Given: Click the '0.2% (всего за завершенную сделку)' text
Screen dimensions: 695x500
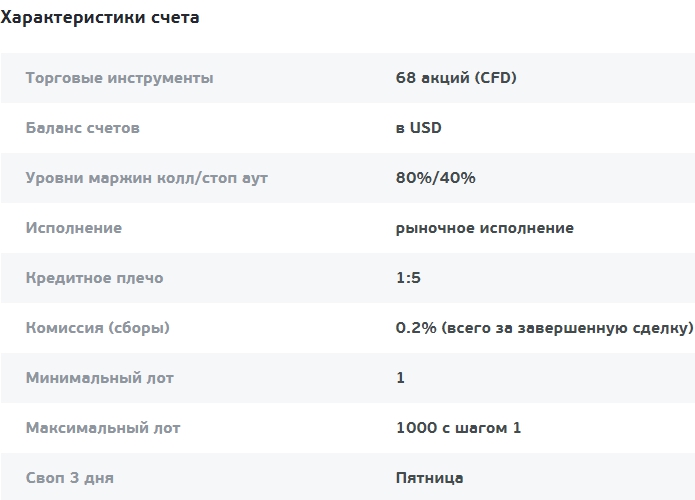Looking at the screenshot, I should coord(545,328).
